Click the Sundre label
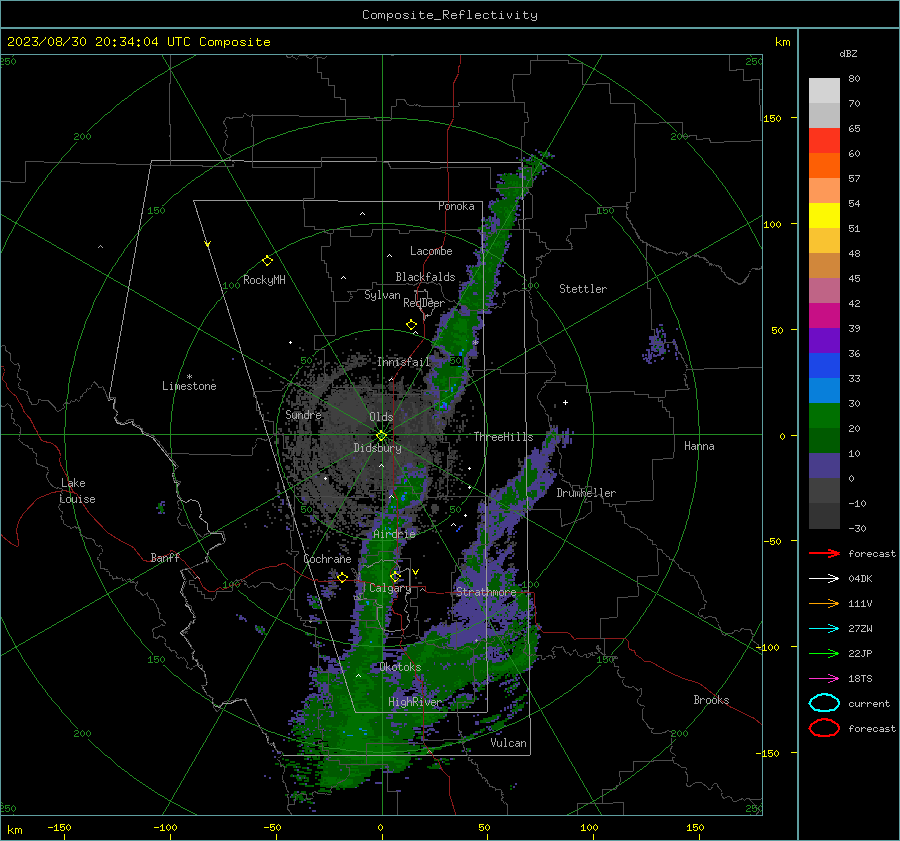Screen dimensions: 900x841 304,415
